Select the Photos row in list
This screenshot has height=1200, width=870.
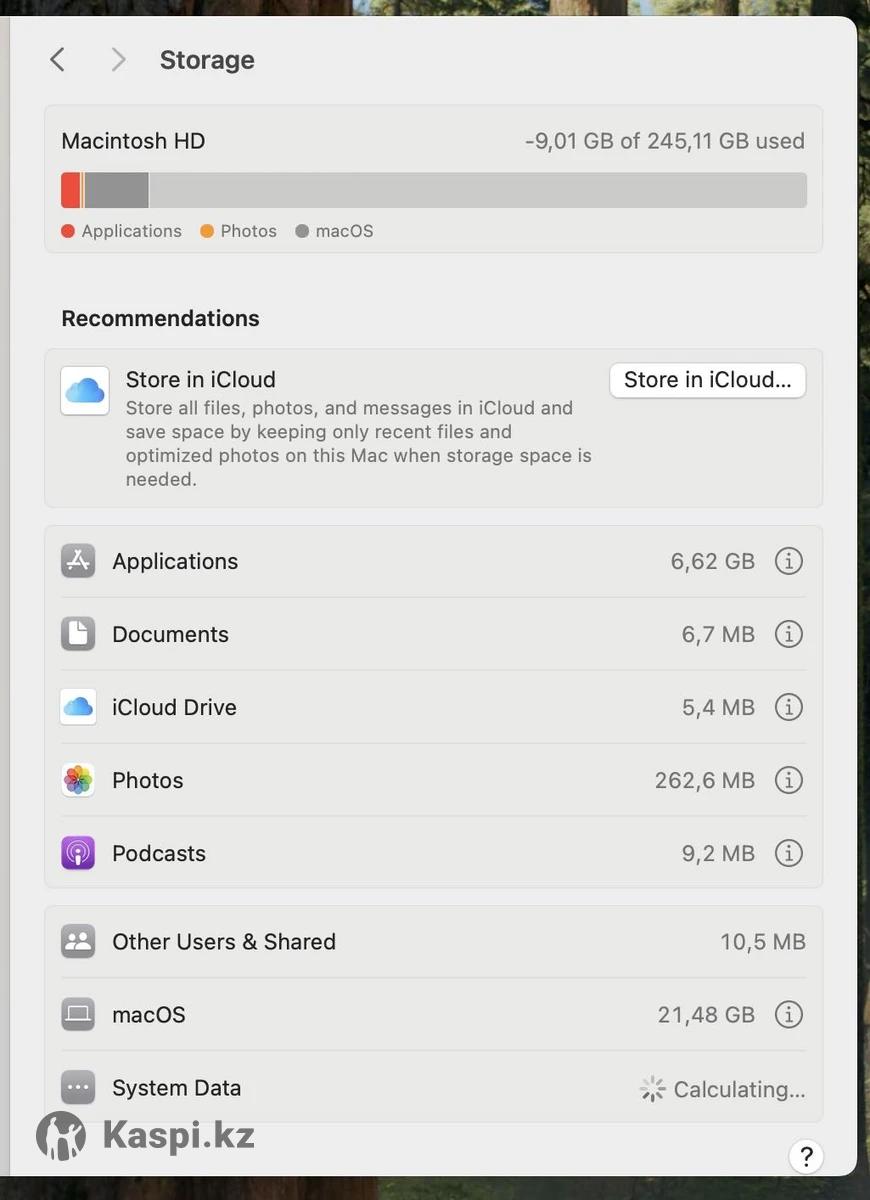(433, 780)
